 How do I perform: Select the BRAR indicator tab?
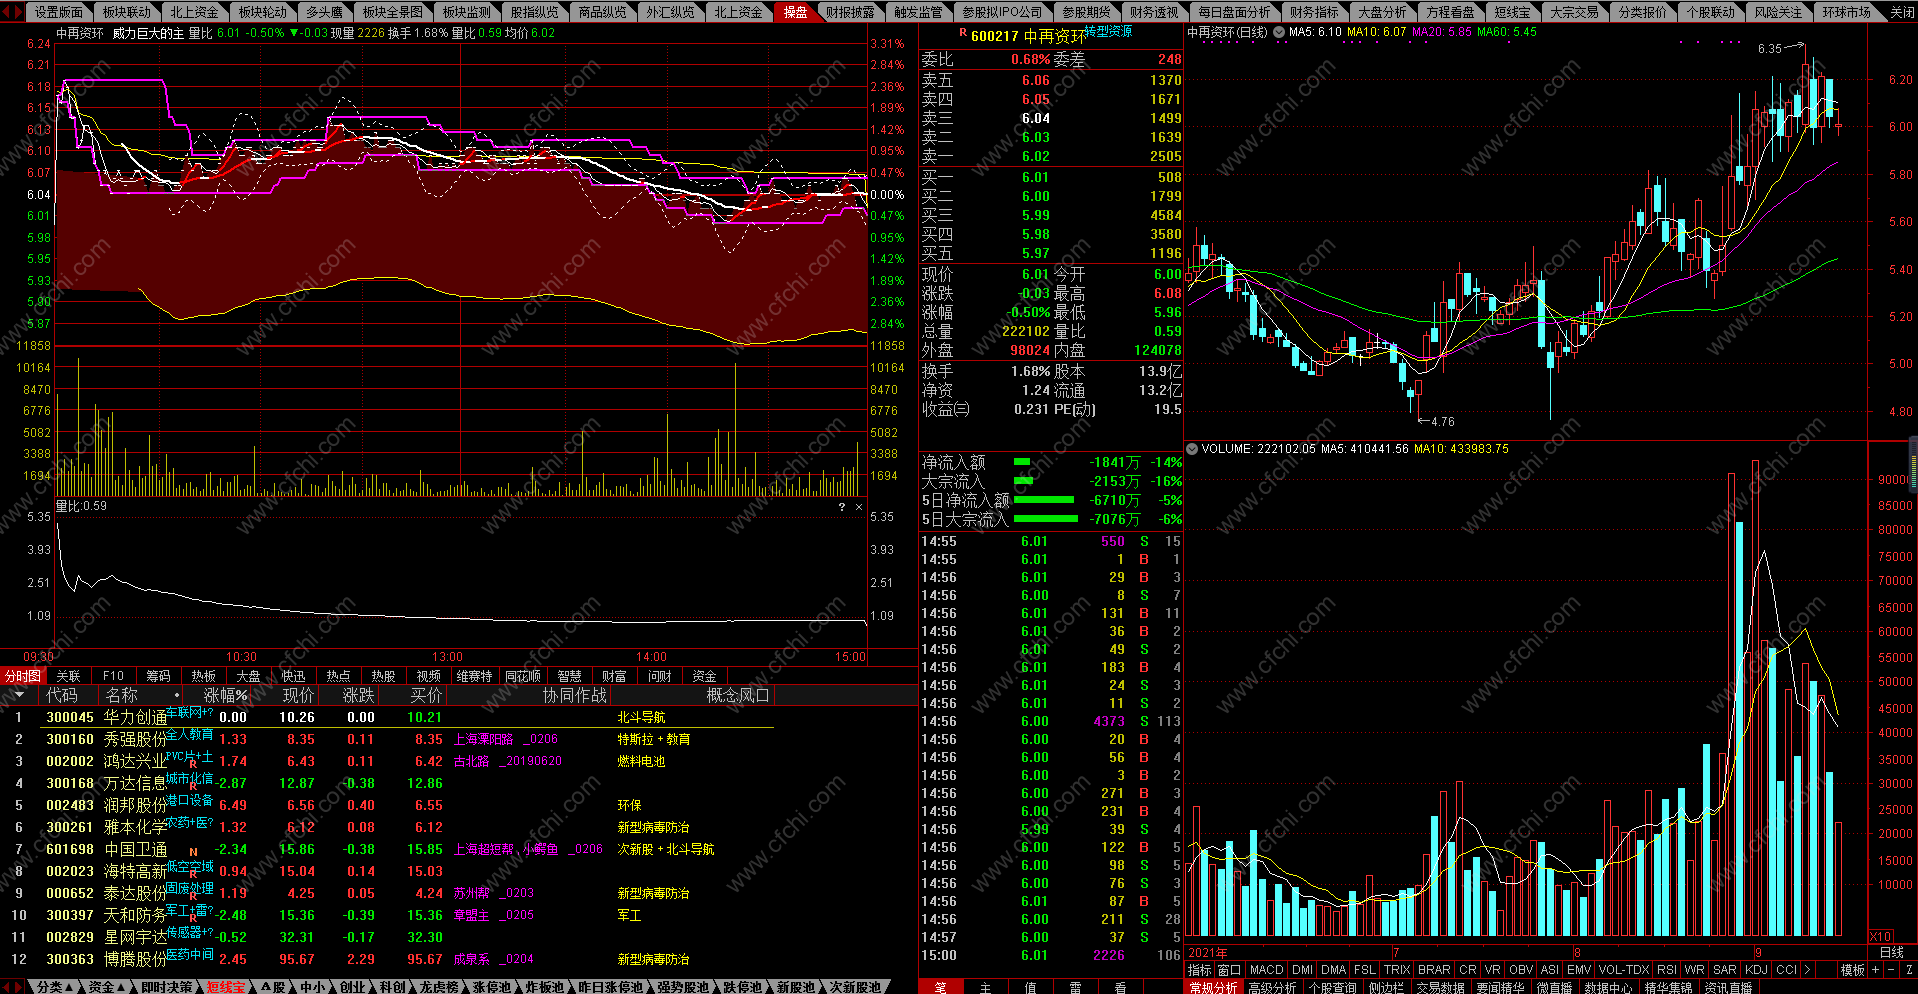pyautogui.click(x=1434, y=970)
